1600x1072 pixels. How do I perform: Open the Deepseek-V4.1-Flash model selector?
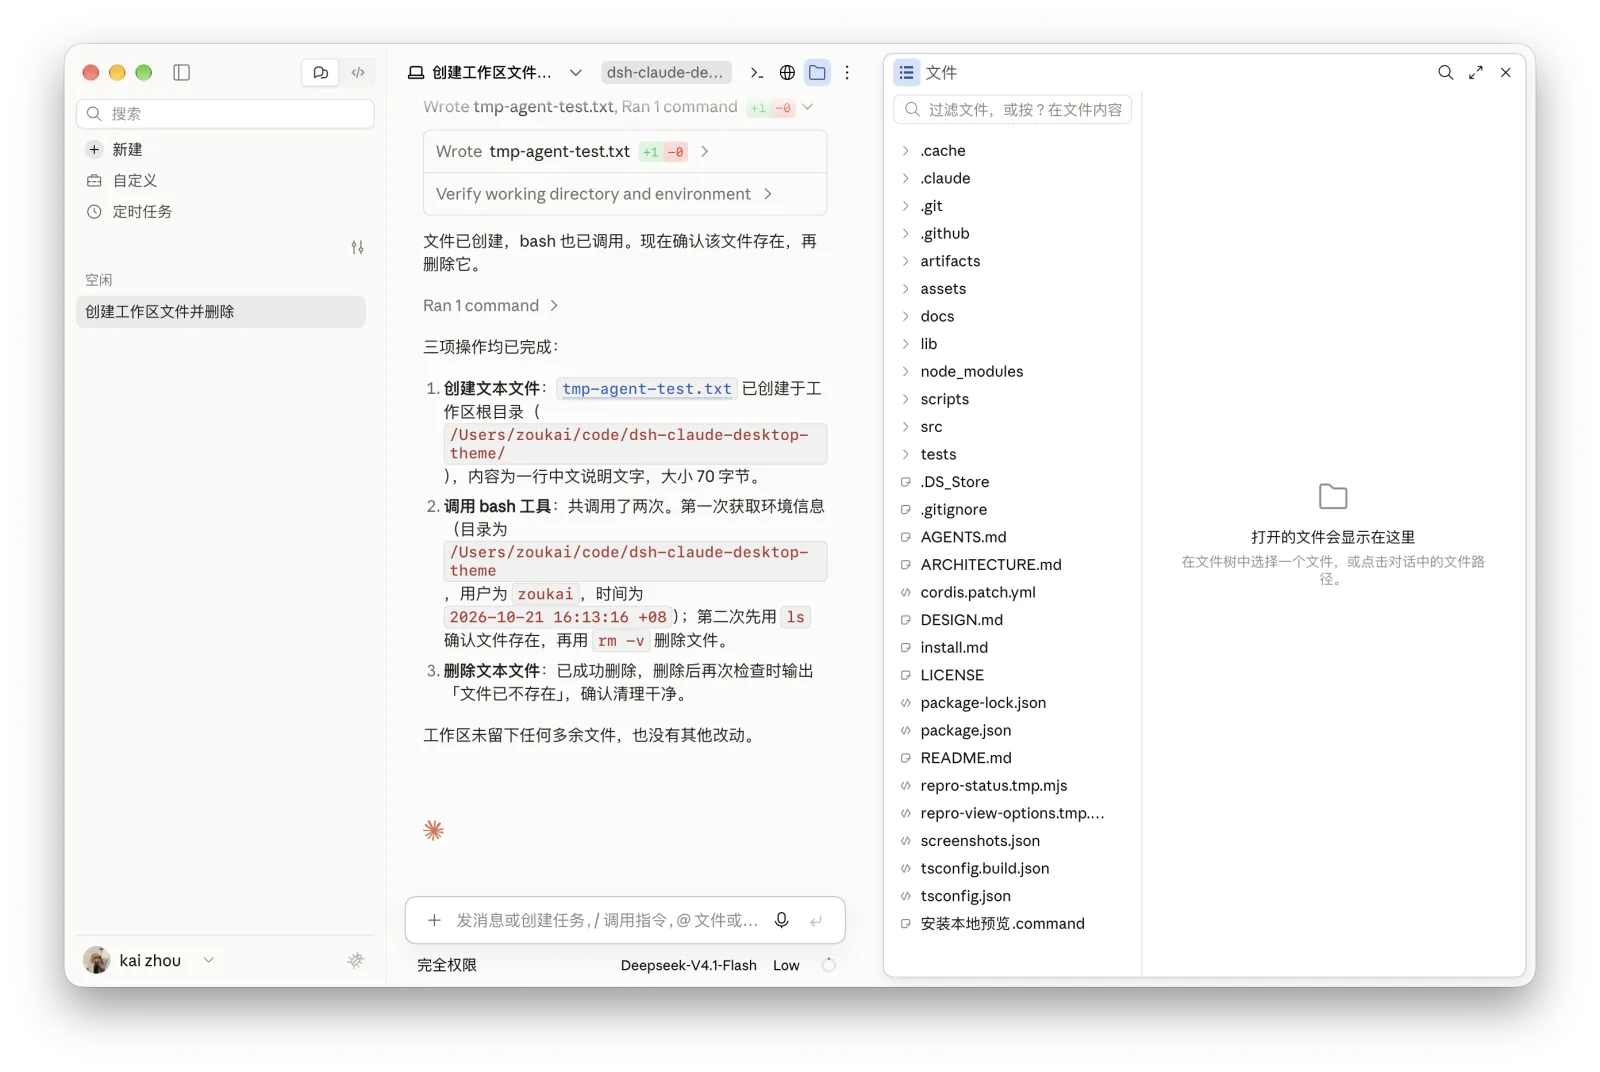point(689,965)
